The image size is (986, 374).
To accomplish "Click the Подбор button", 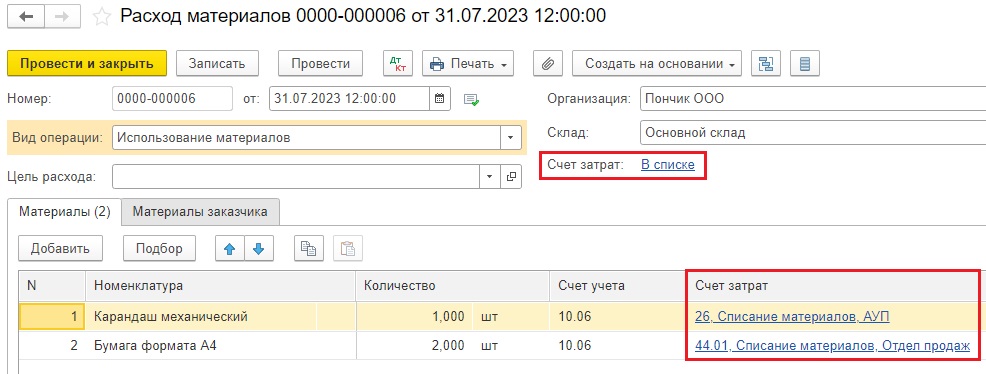I will pyautogui.click(x=159, y=248).
